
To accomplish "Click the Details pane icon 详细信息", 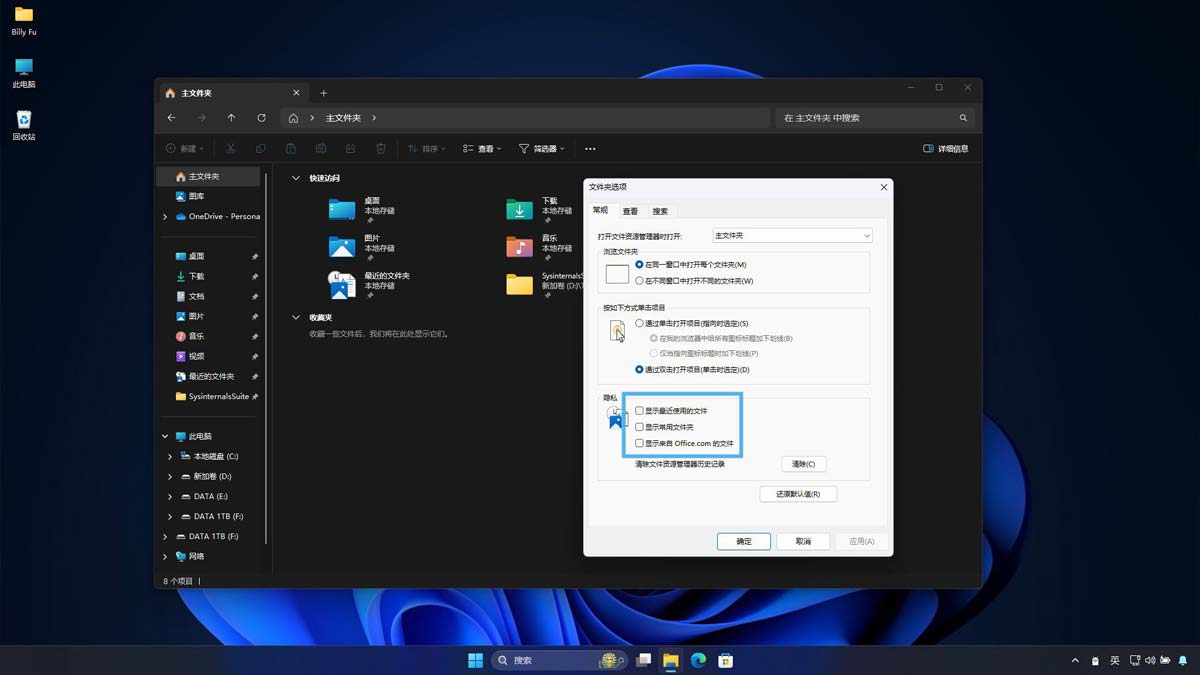I will tap(944, 148).
